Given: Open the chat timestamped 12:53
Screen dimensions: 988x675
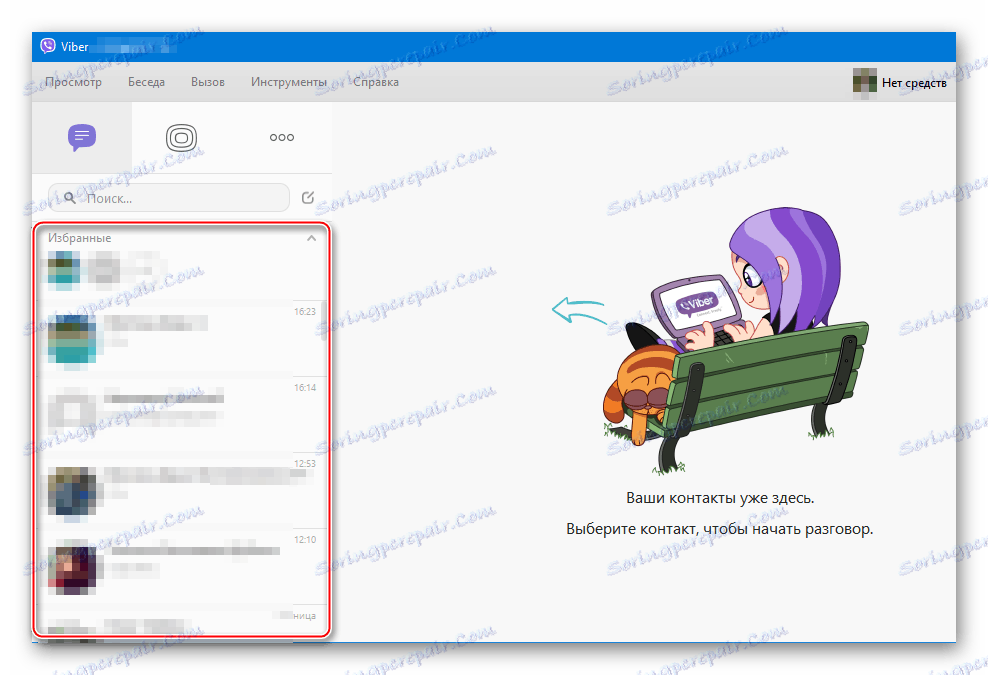Looking at the screenshot, I should pos(181,491).
